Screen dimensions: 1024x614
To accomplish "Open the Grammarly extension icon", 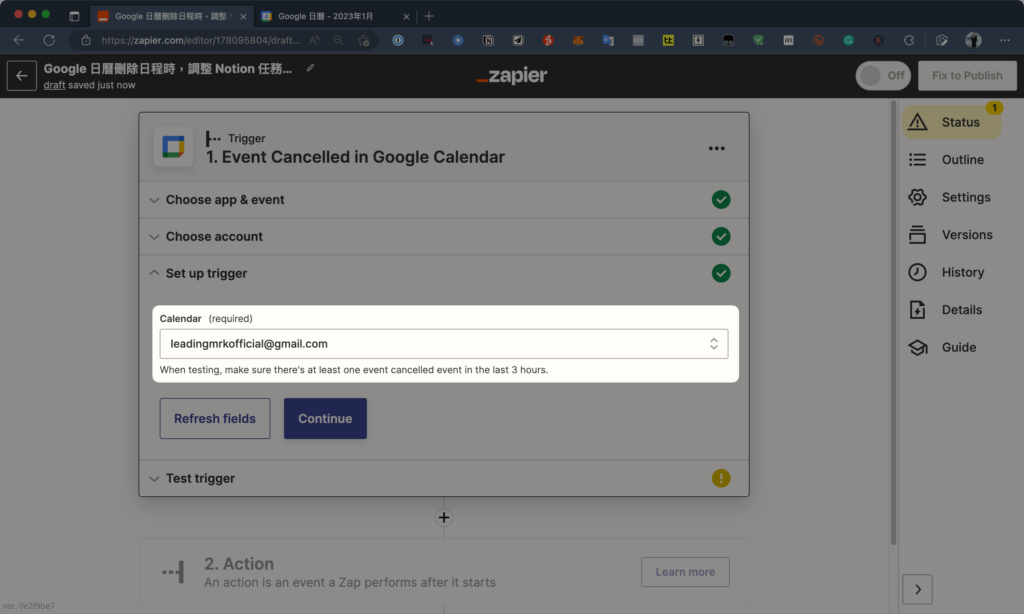I will (x=848, y=40).
